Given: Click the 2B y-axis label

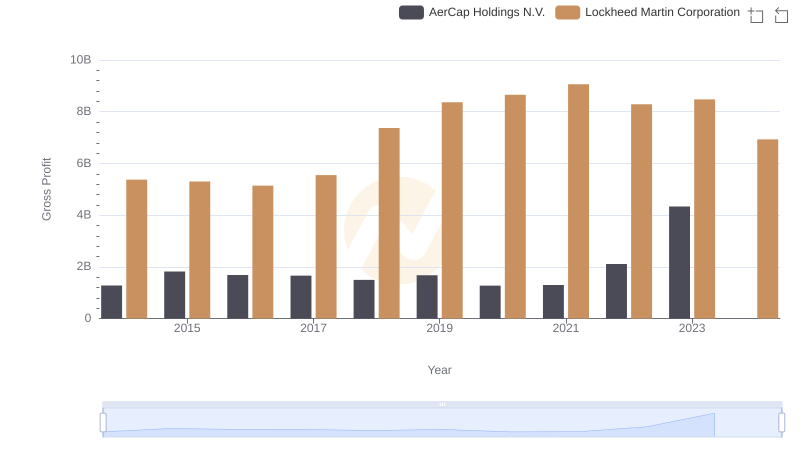Looking at the screenshot, I should click(x=84, y=266).
